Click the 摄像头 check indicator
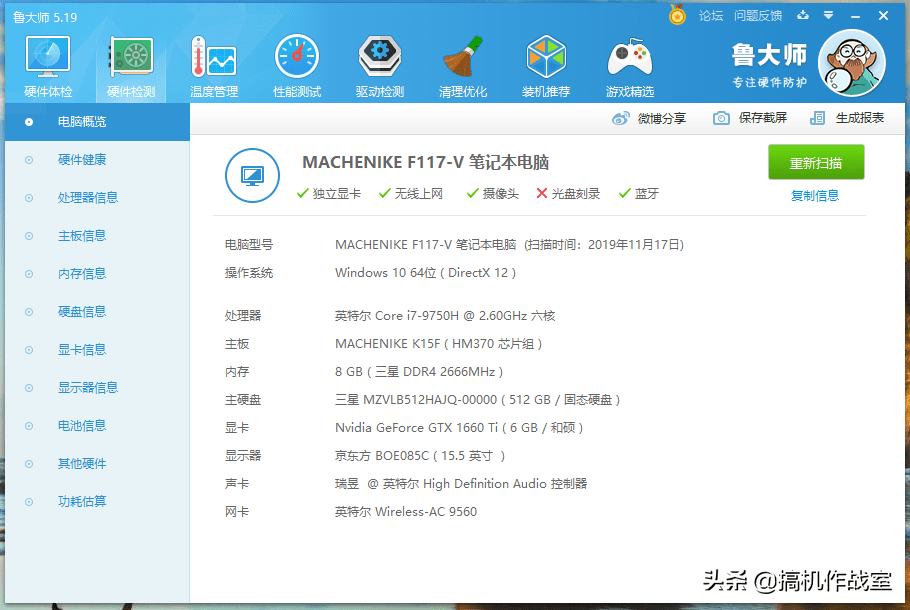The height and width of the screenshot is (610, 910). point(493,193)
